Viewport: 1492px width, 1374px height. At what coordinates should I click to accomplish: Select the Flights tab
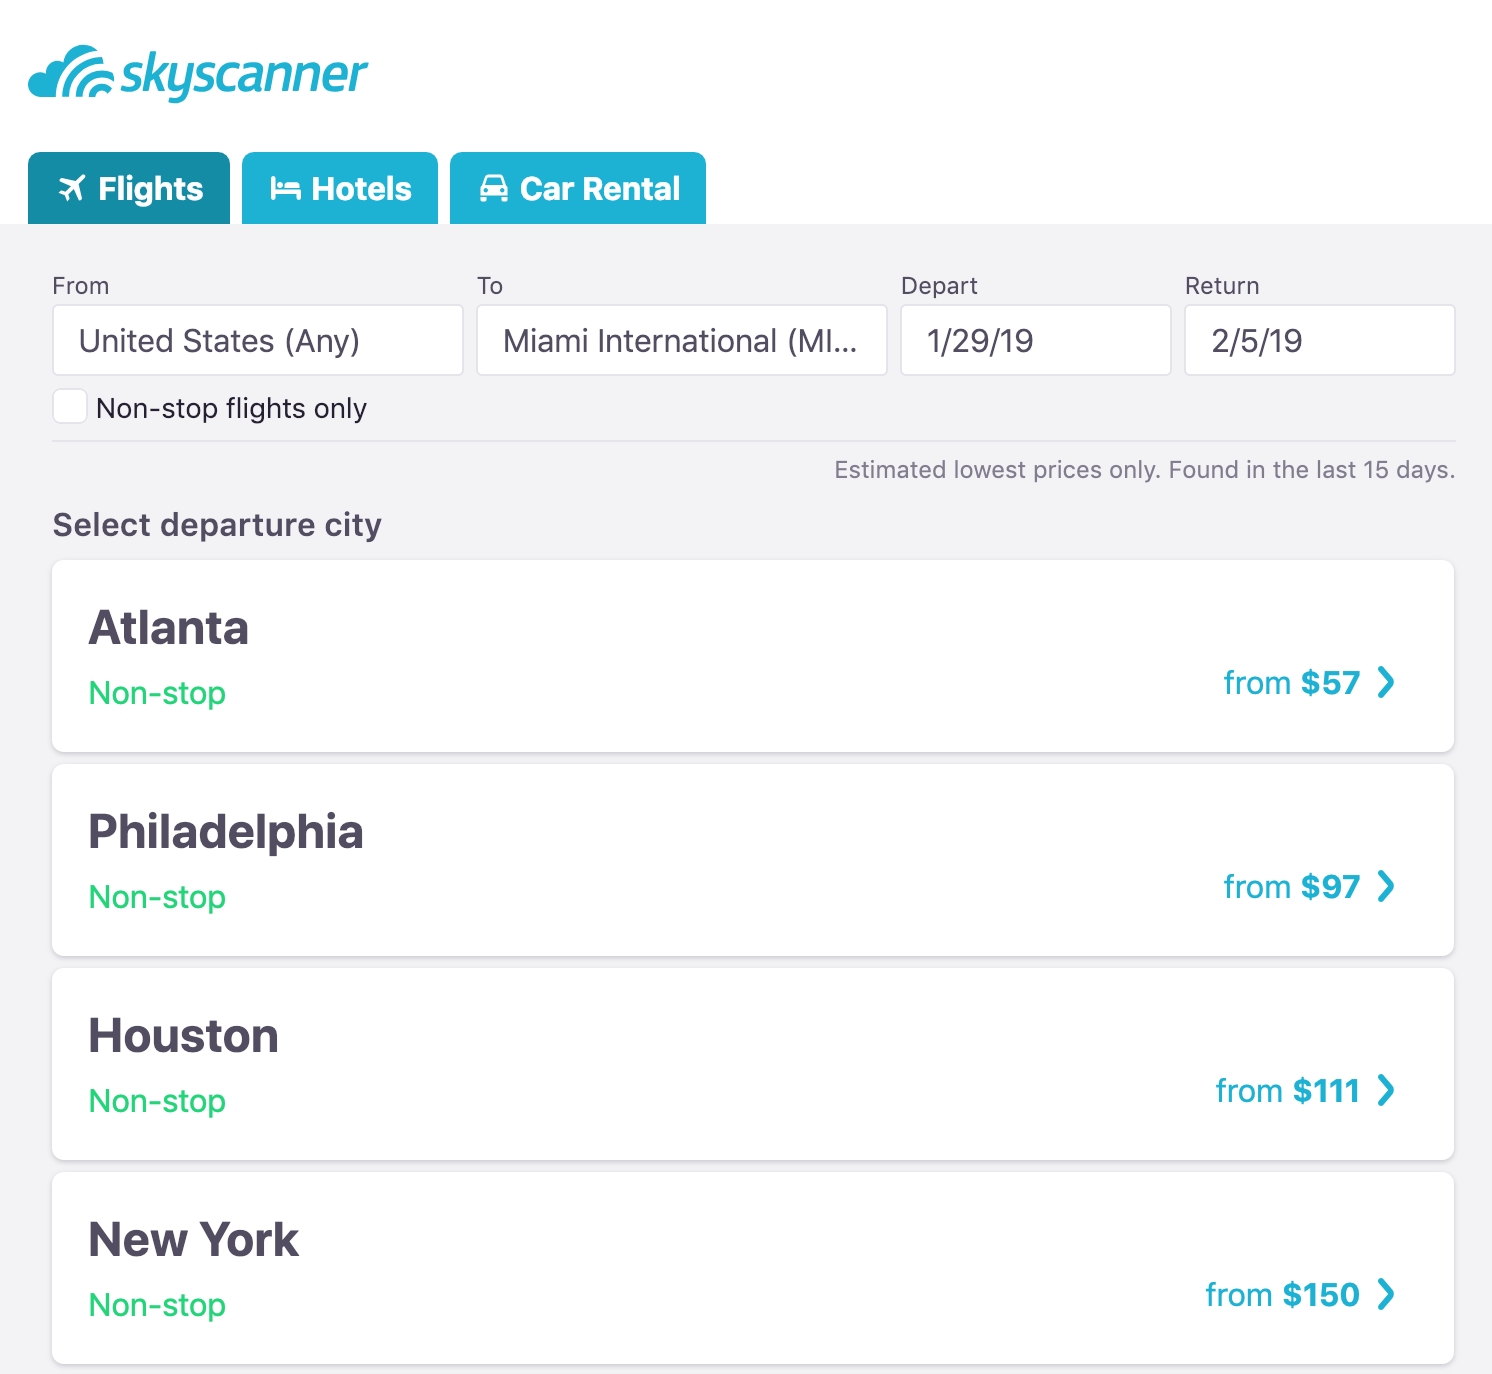coord(129,188)
